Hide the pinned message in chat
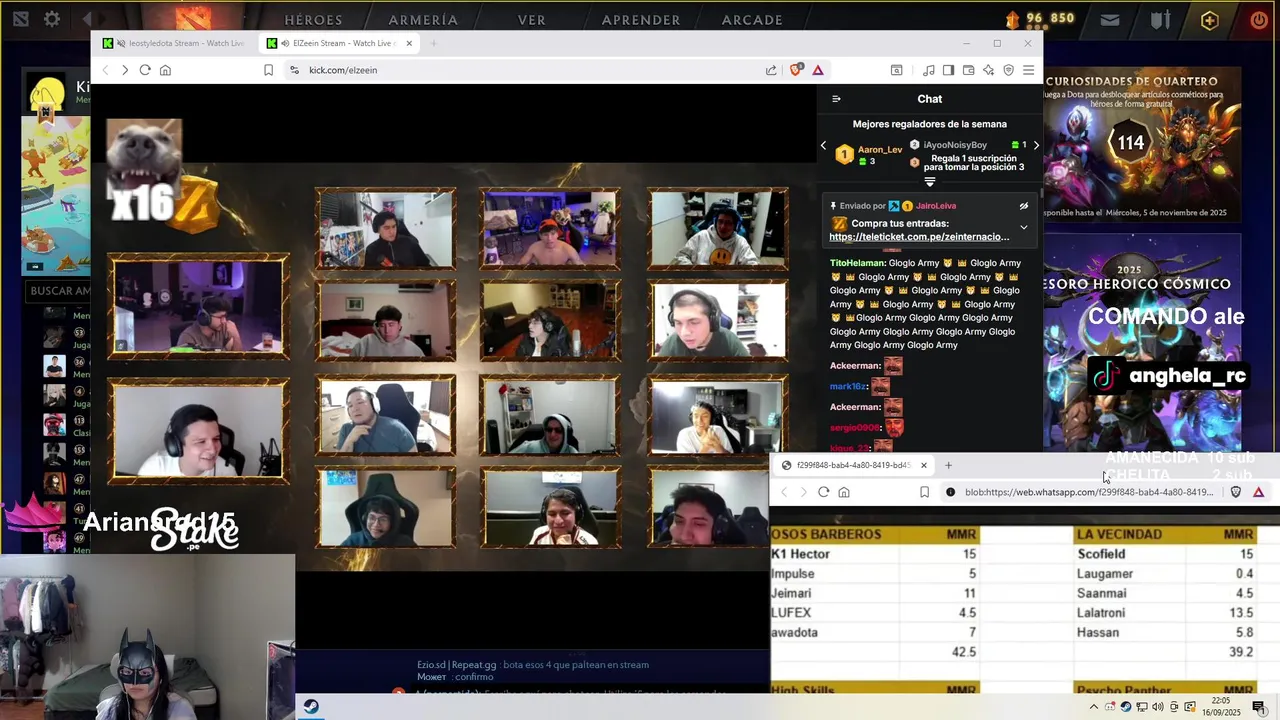Viewport: 1280px width, 720px height. (1023, 206)
